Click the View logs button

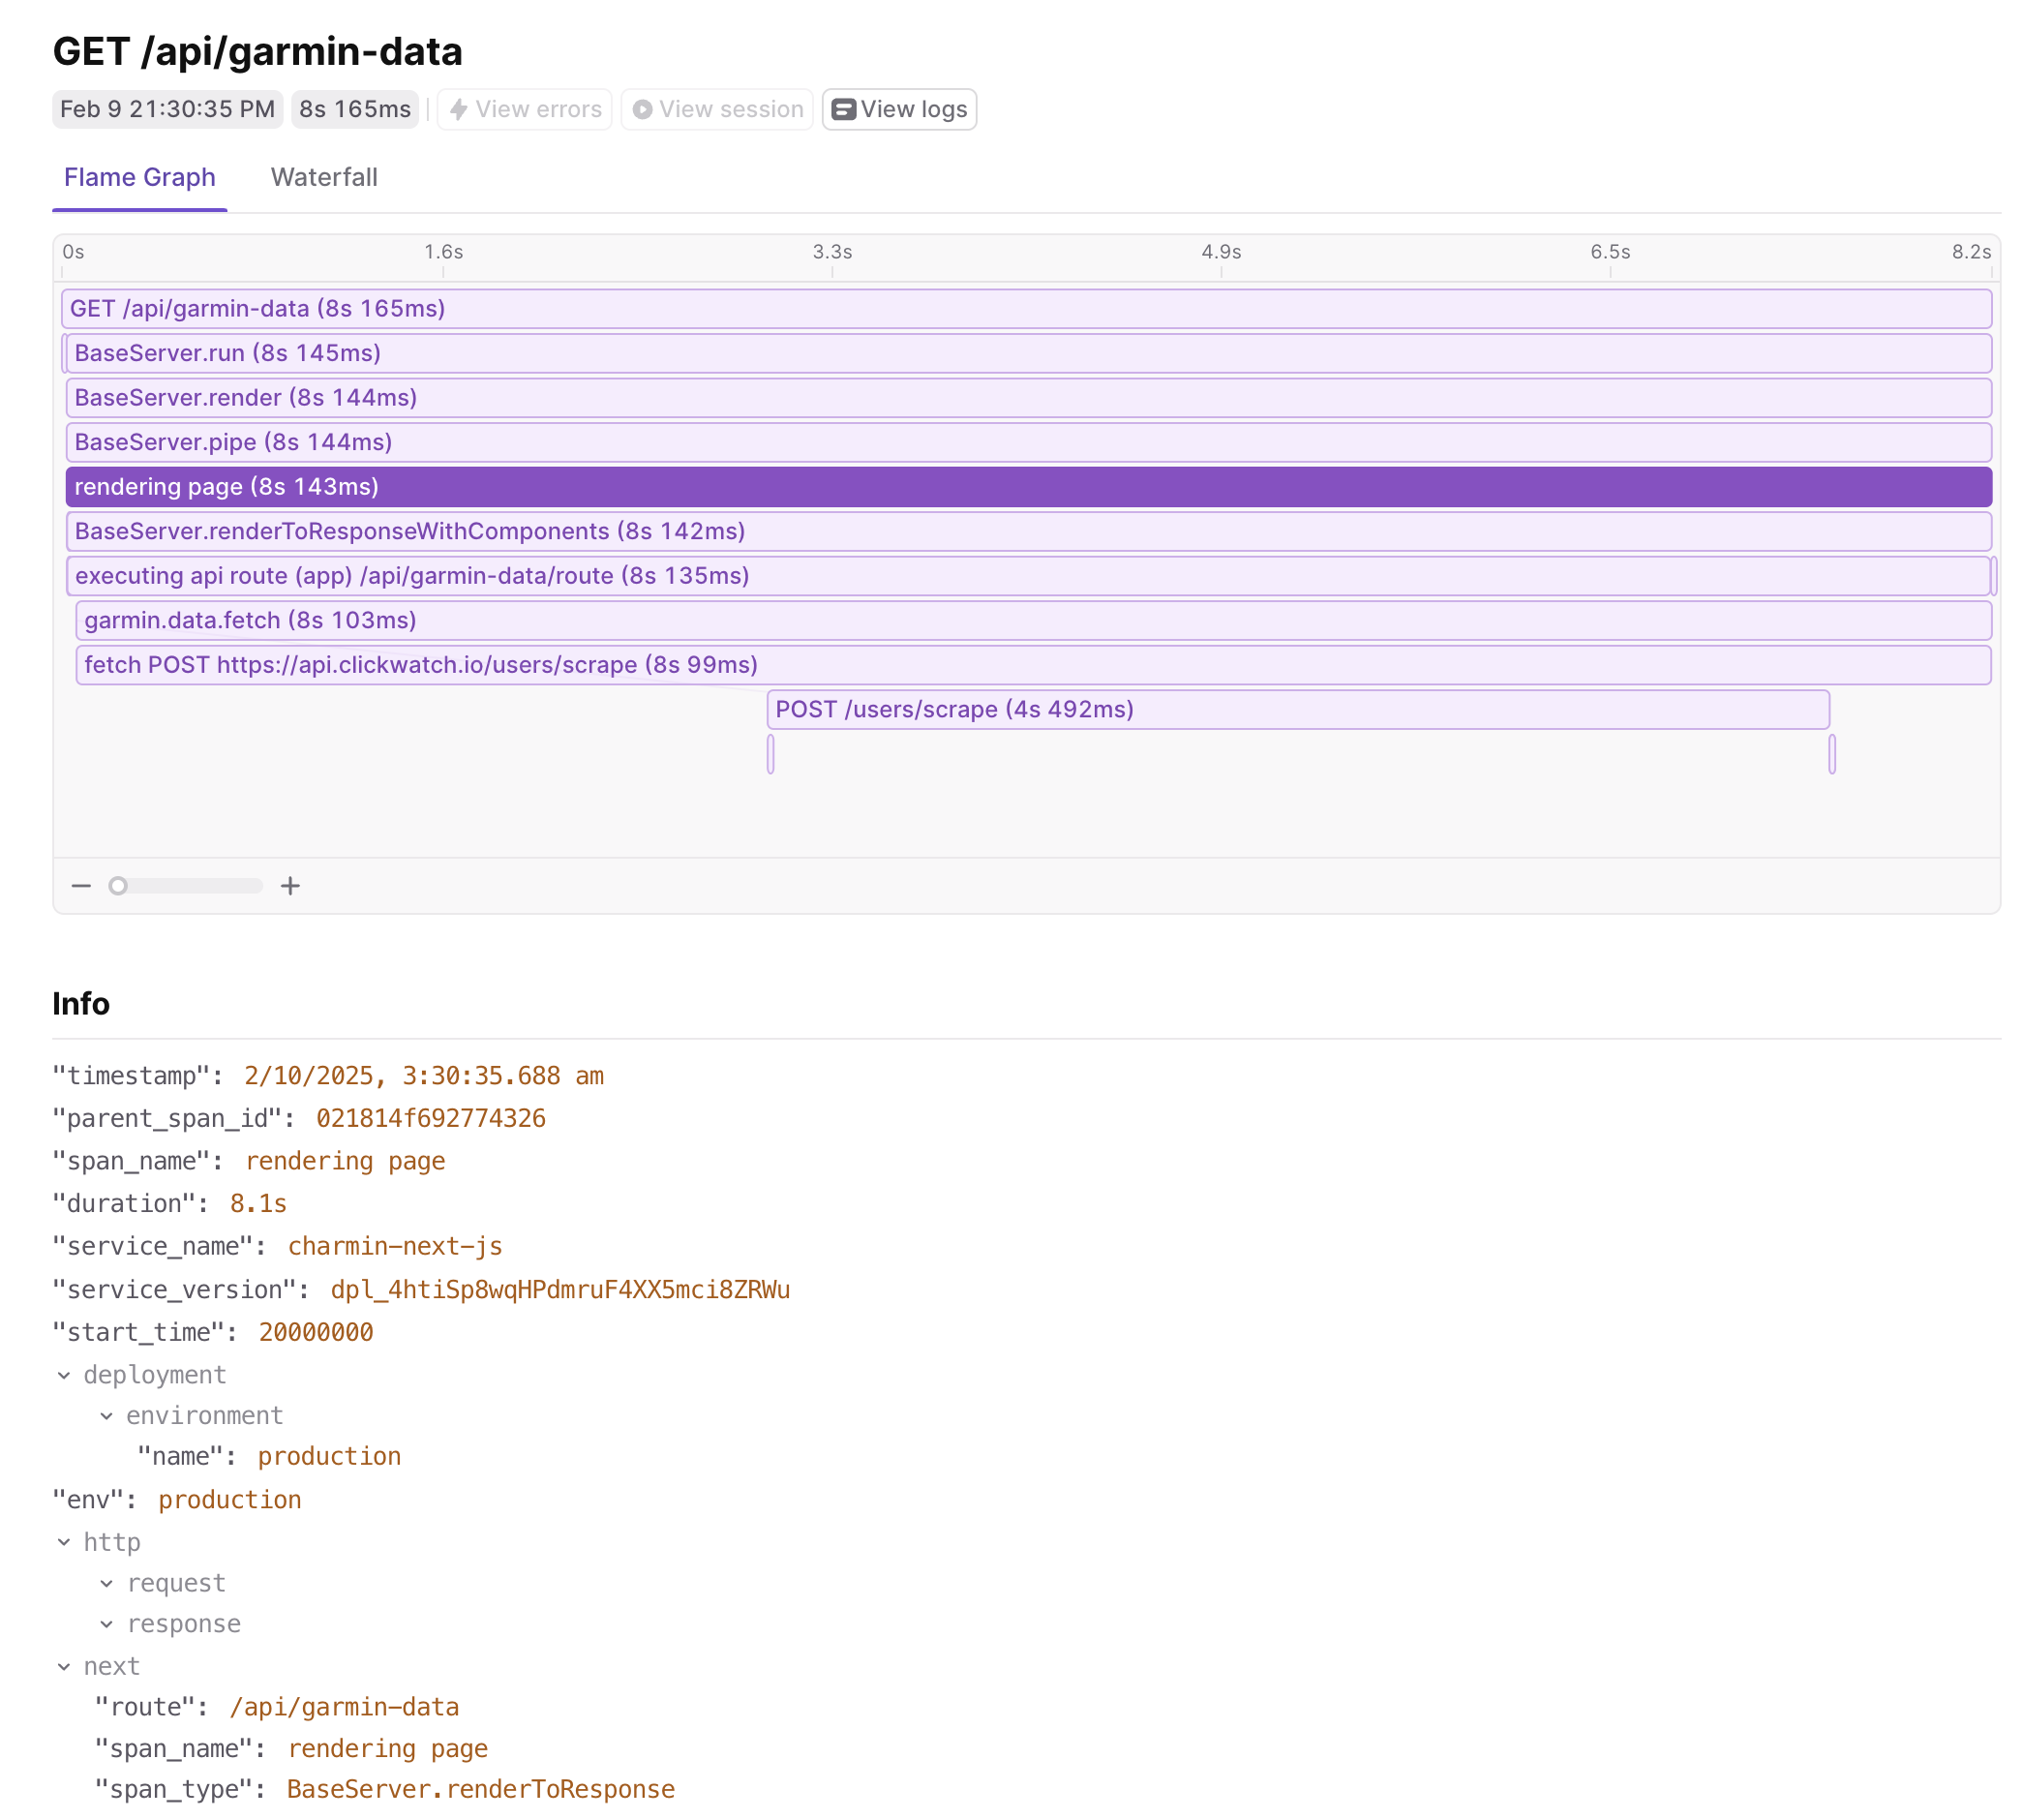click(899, 109)
